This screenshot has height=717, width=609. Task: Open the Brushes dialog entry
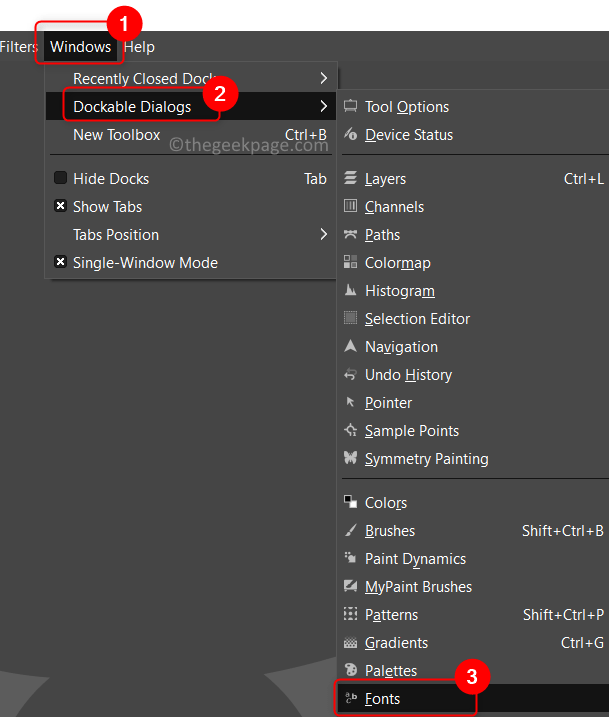474,530
